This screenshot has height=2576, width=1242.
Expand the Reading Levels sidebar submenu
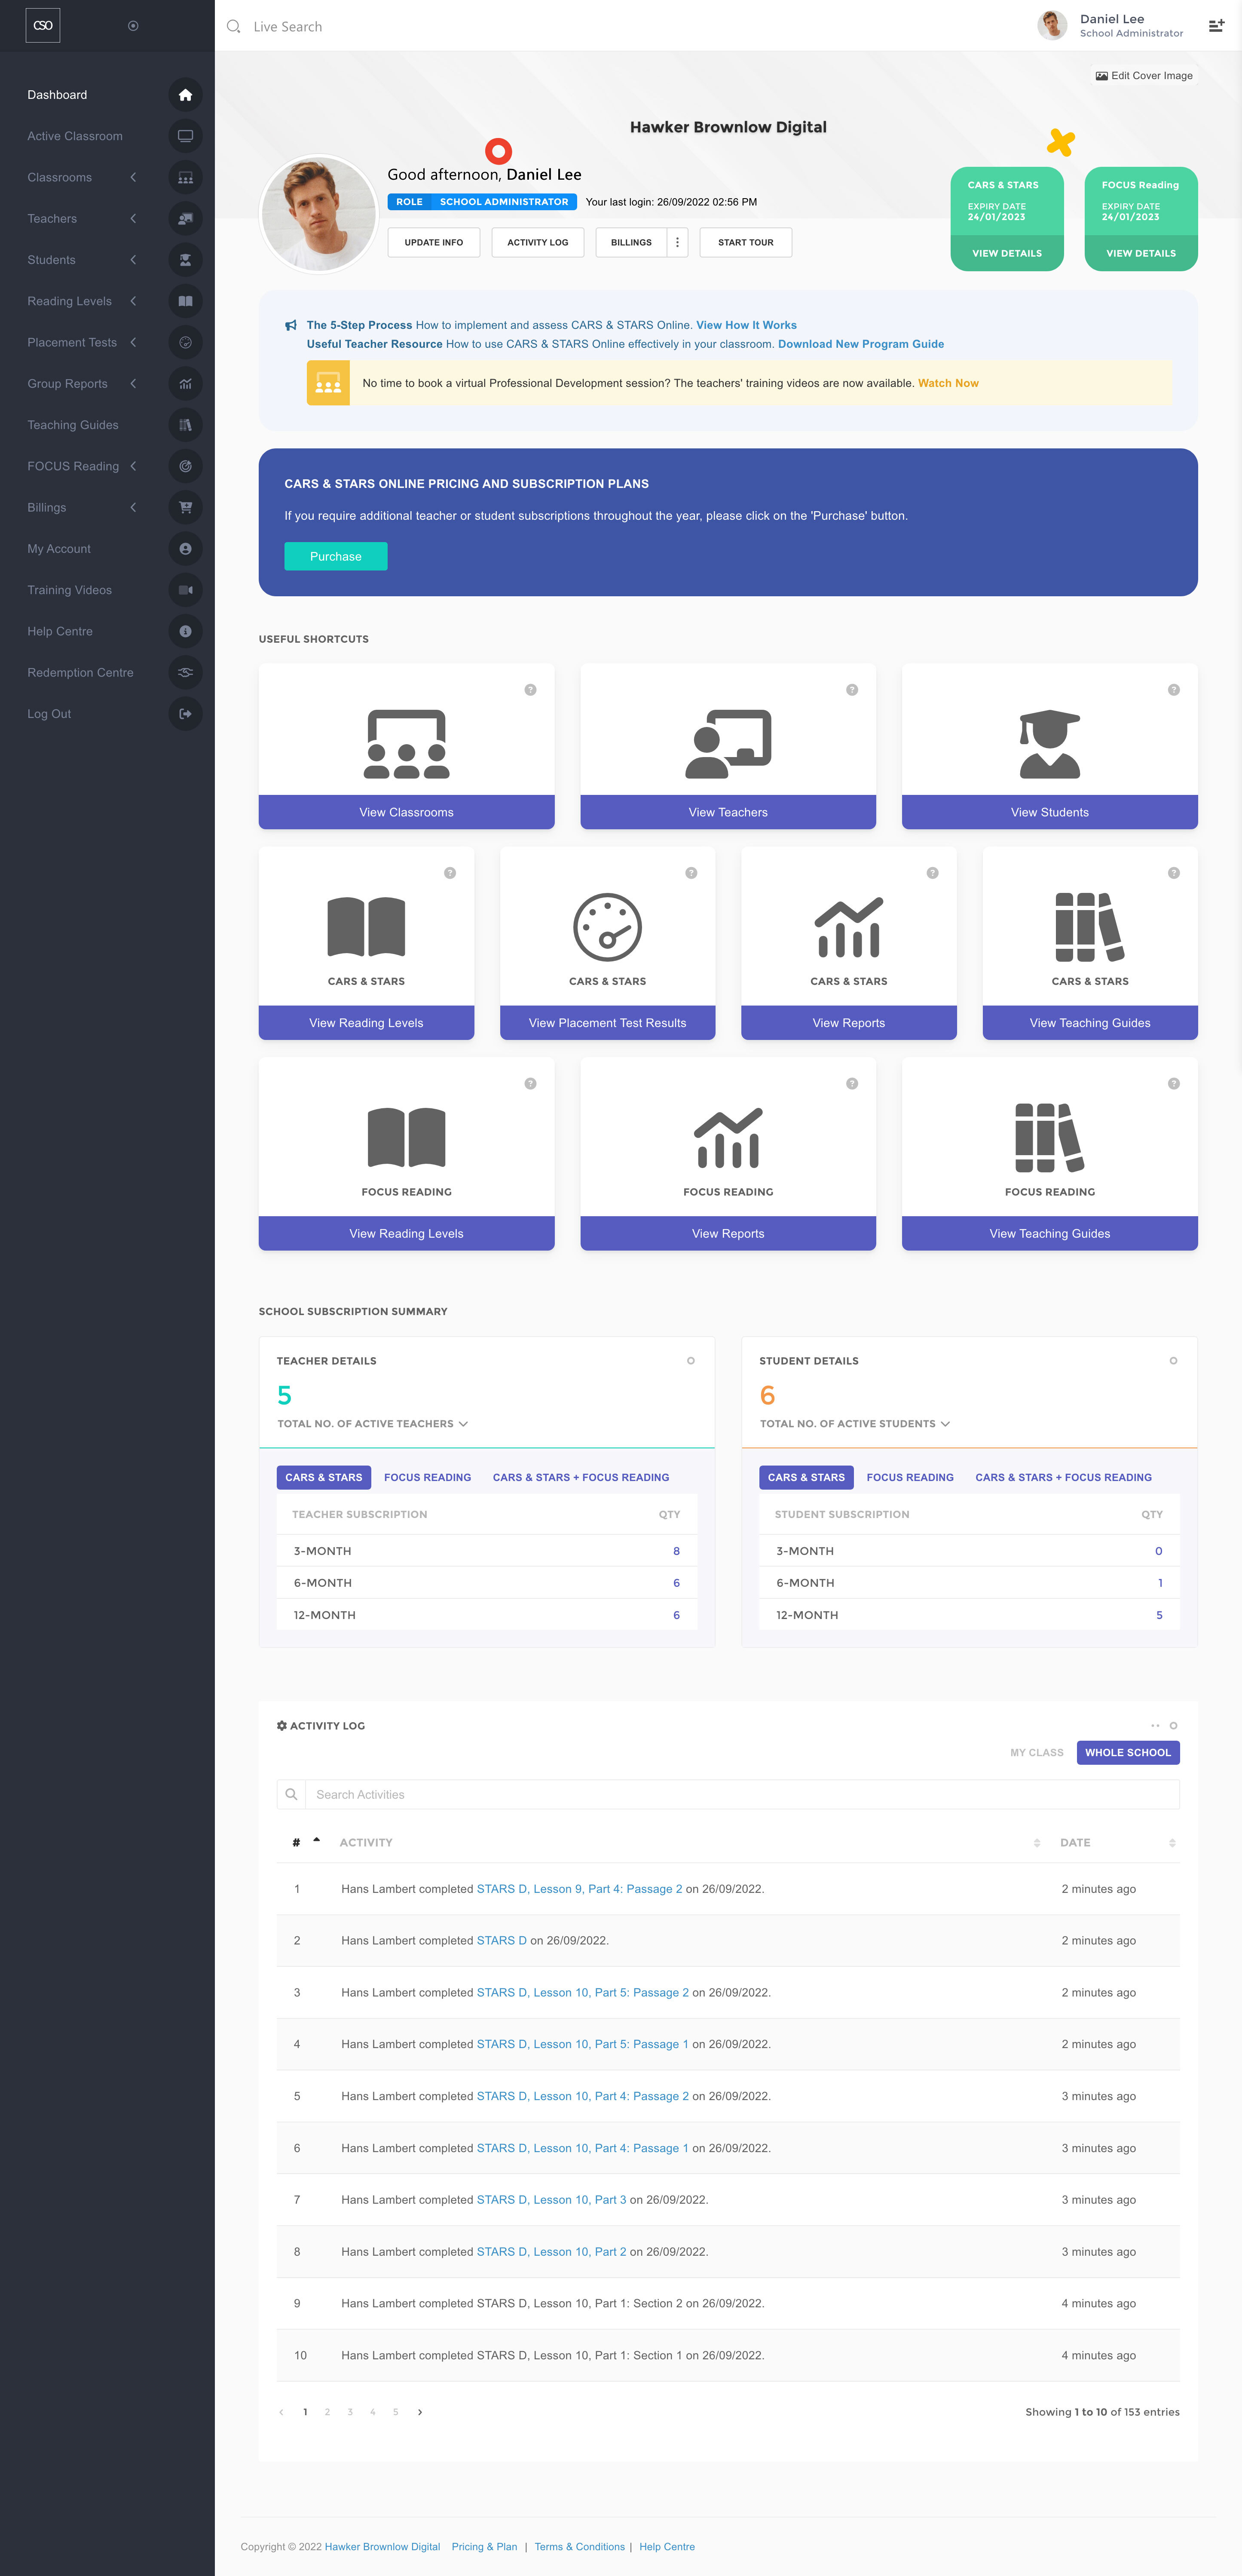coord(133,301)
